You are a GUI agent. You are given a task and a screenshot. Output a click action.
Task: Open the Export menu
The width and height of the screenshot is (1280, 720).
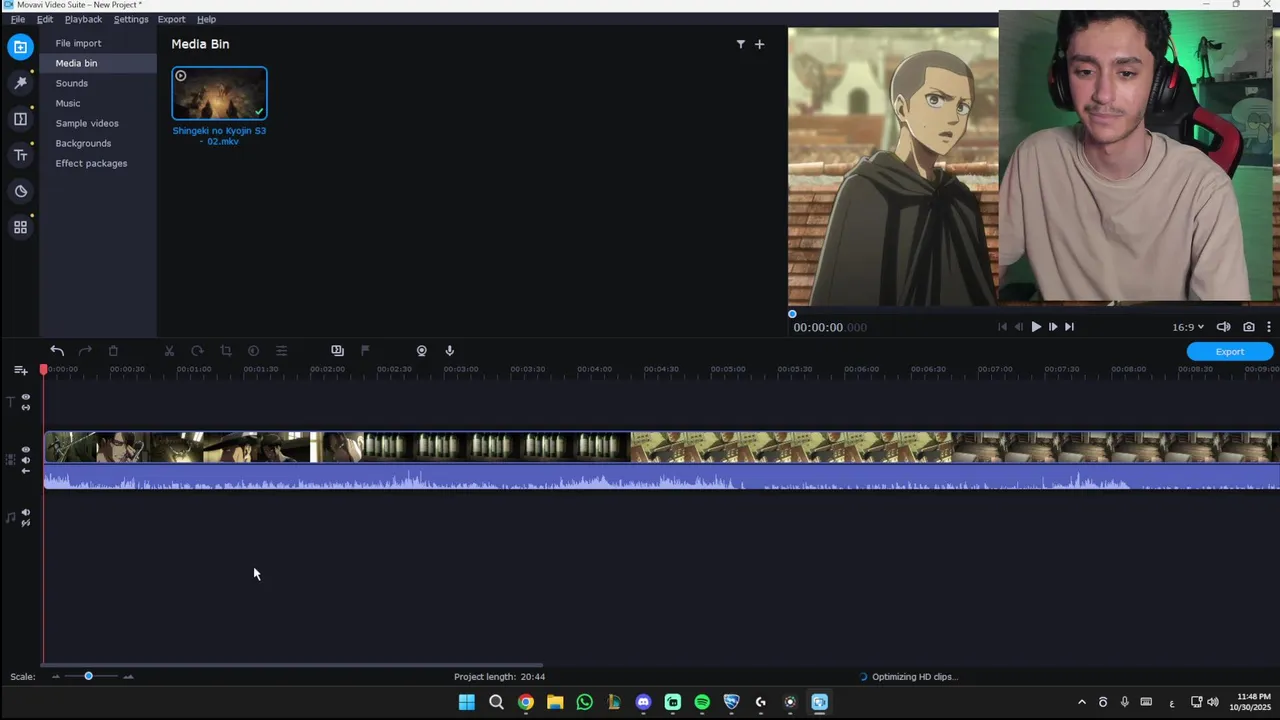(x=171, y=19)
